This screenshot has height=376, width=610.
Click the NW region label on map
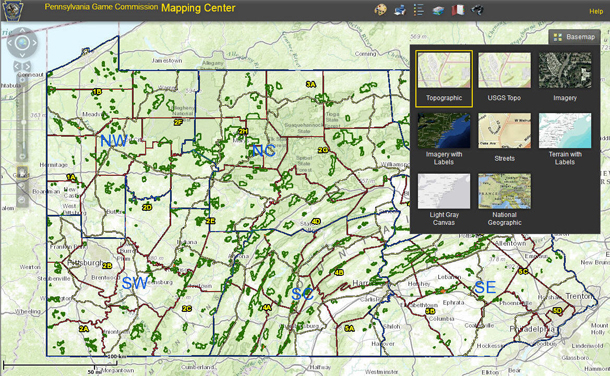pos(114,140)
